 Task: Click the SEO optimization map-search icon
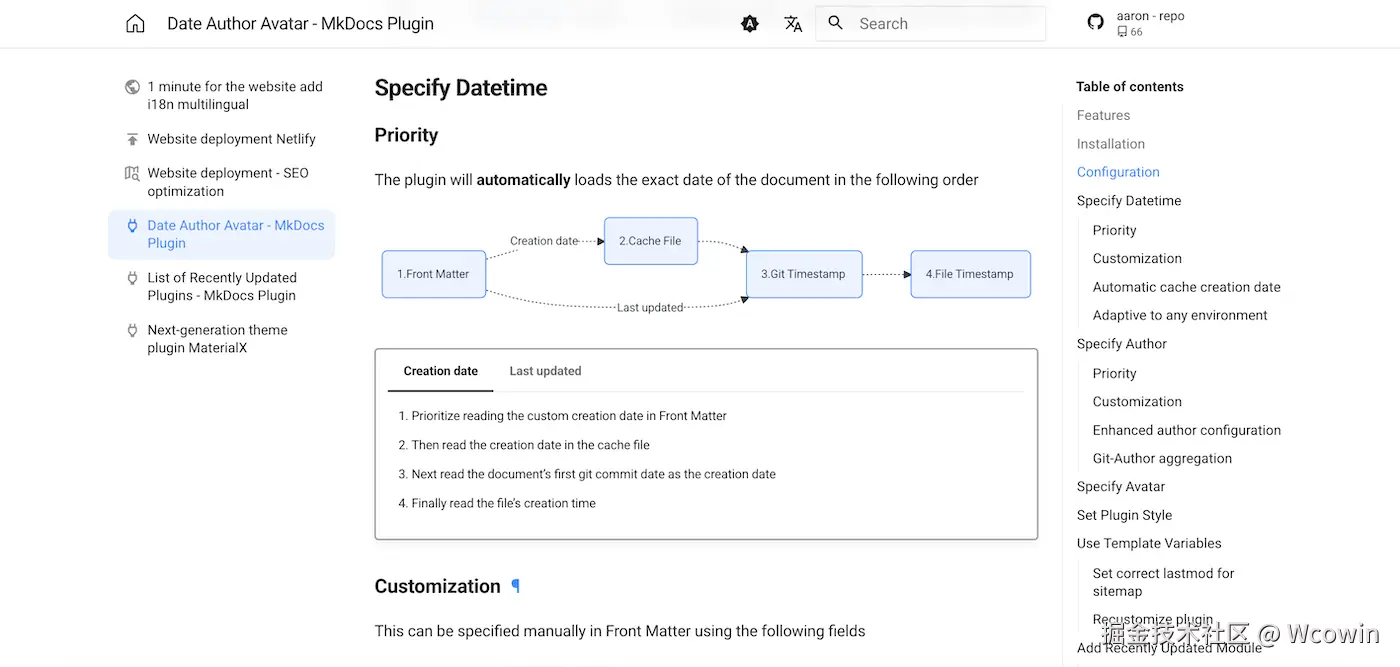point(132,173)
